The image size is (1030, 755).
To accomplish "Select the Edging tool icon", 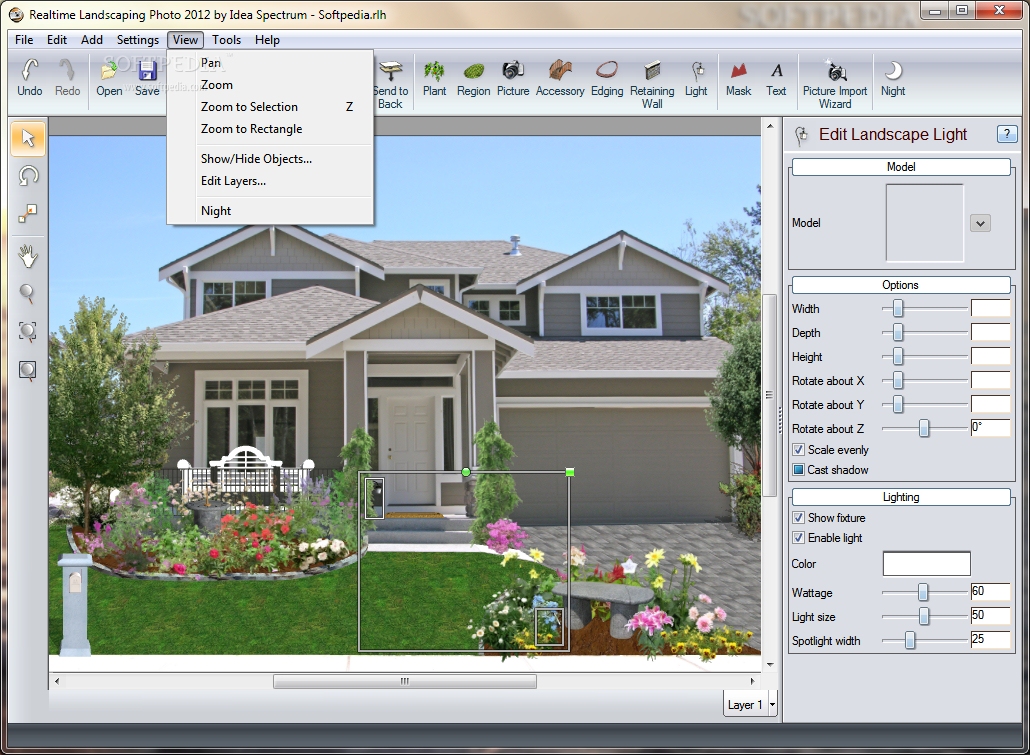I will 607,78.
